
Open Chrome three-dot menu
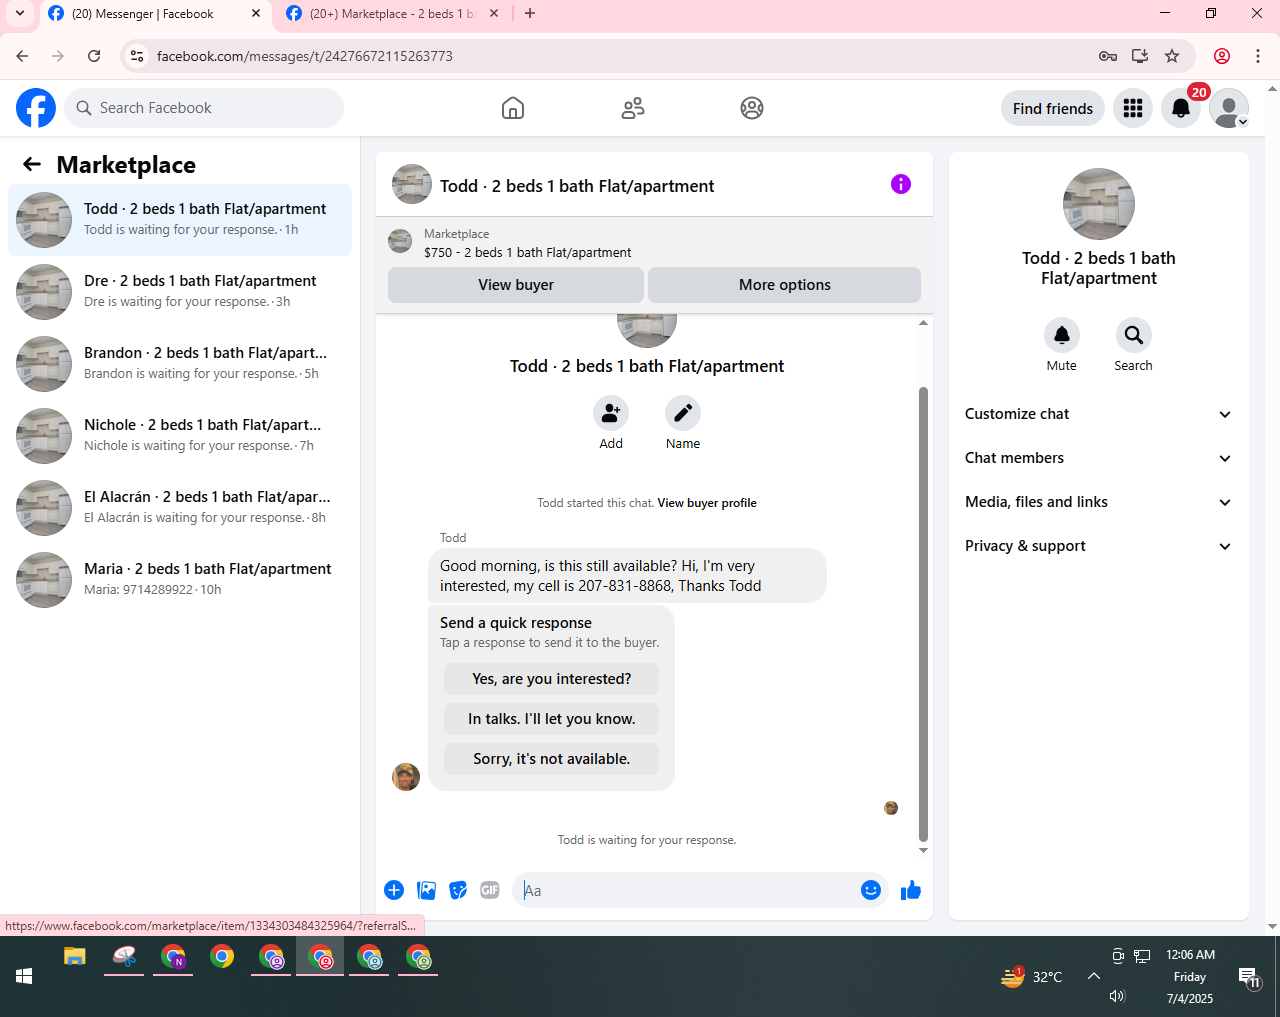click(1258, 56)
